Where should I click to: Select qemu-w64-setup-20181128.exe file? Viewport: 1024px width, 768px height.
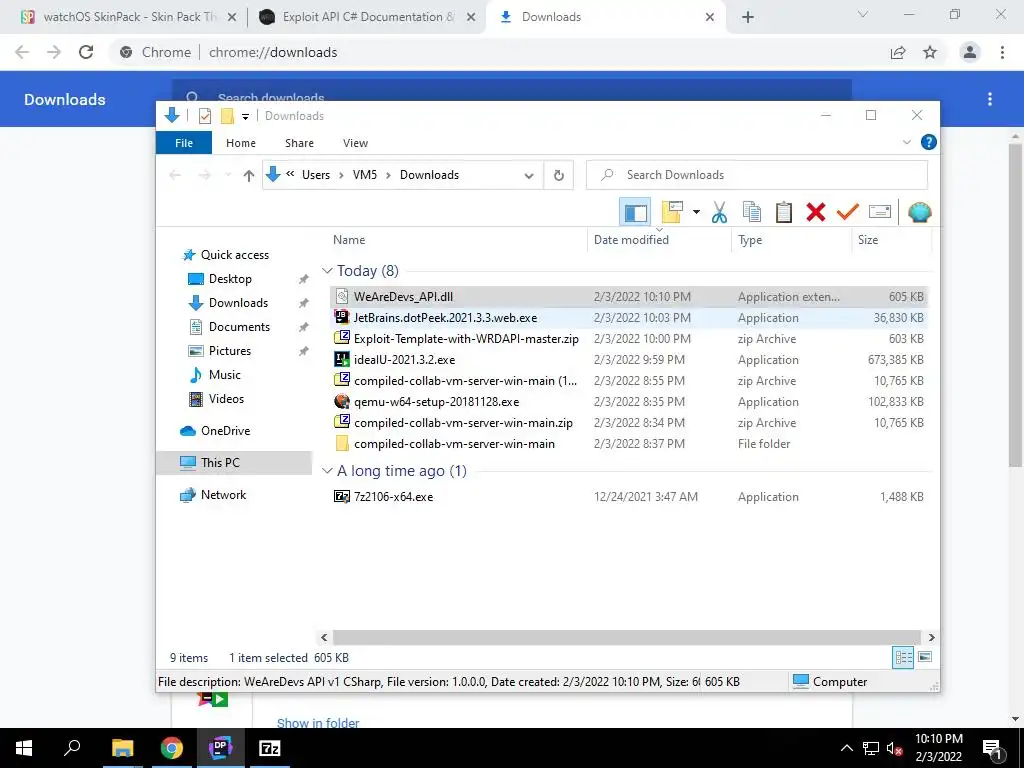click(x=629, y=402)
